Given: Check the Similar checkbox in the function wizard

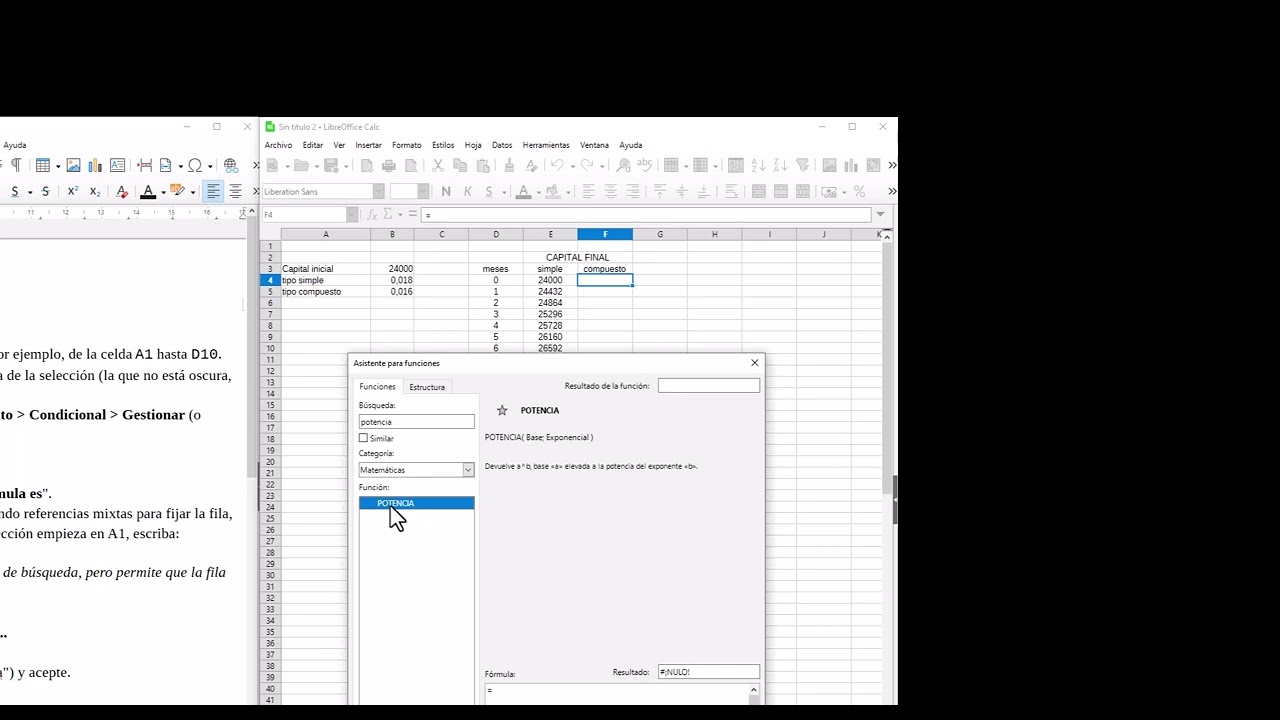Looking at the screenshot, I should [363, 438].
